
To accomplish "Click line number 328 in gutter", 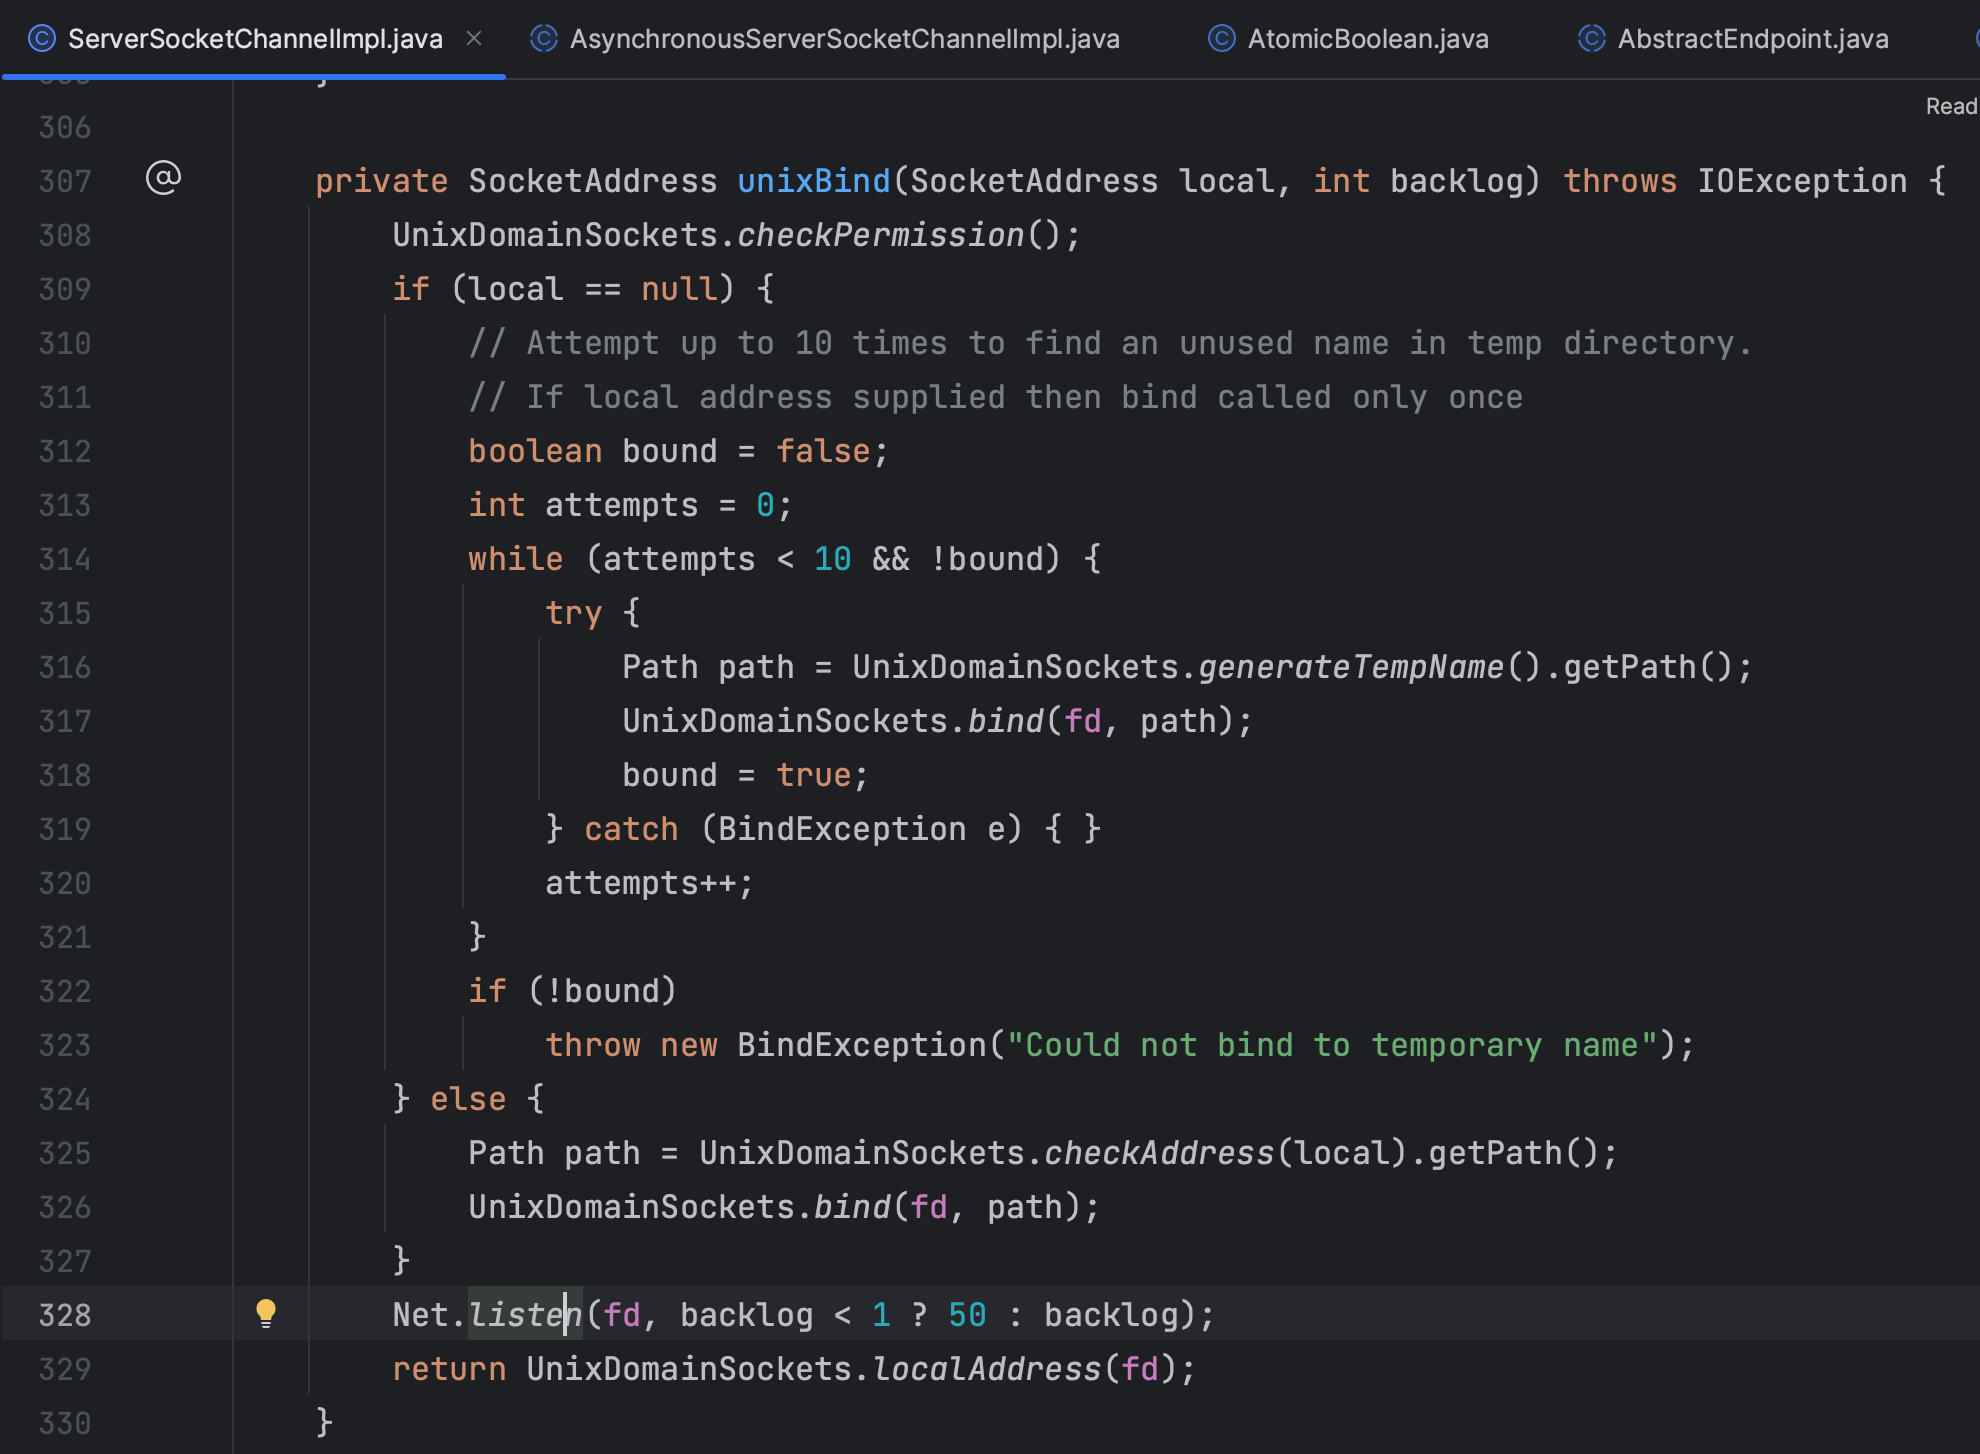I will coord(65,1315).
